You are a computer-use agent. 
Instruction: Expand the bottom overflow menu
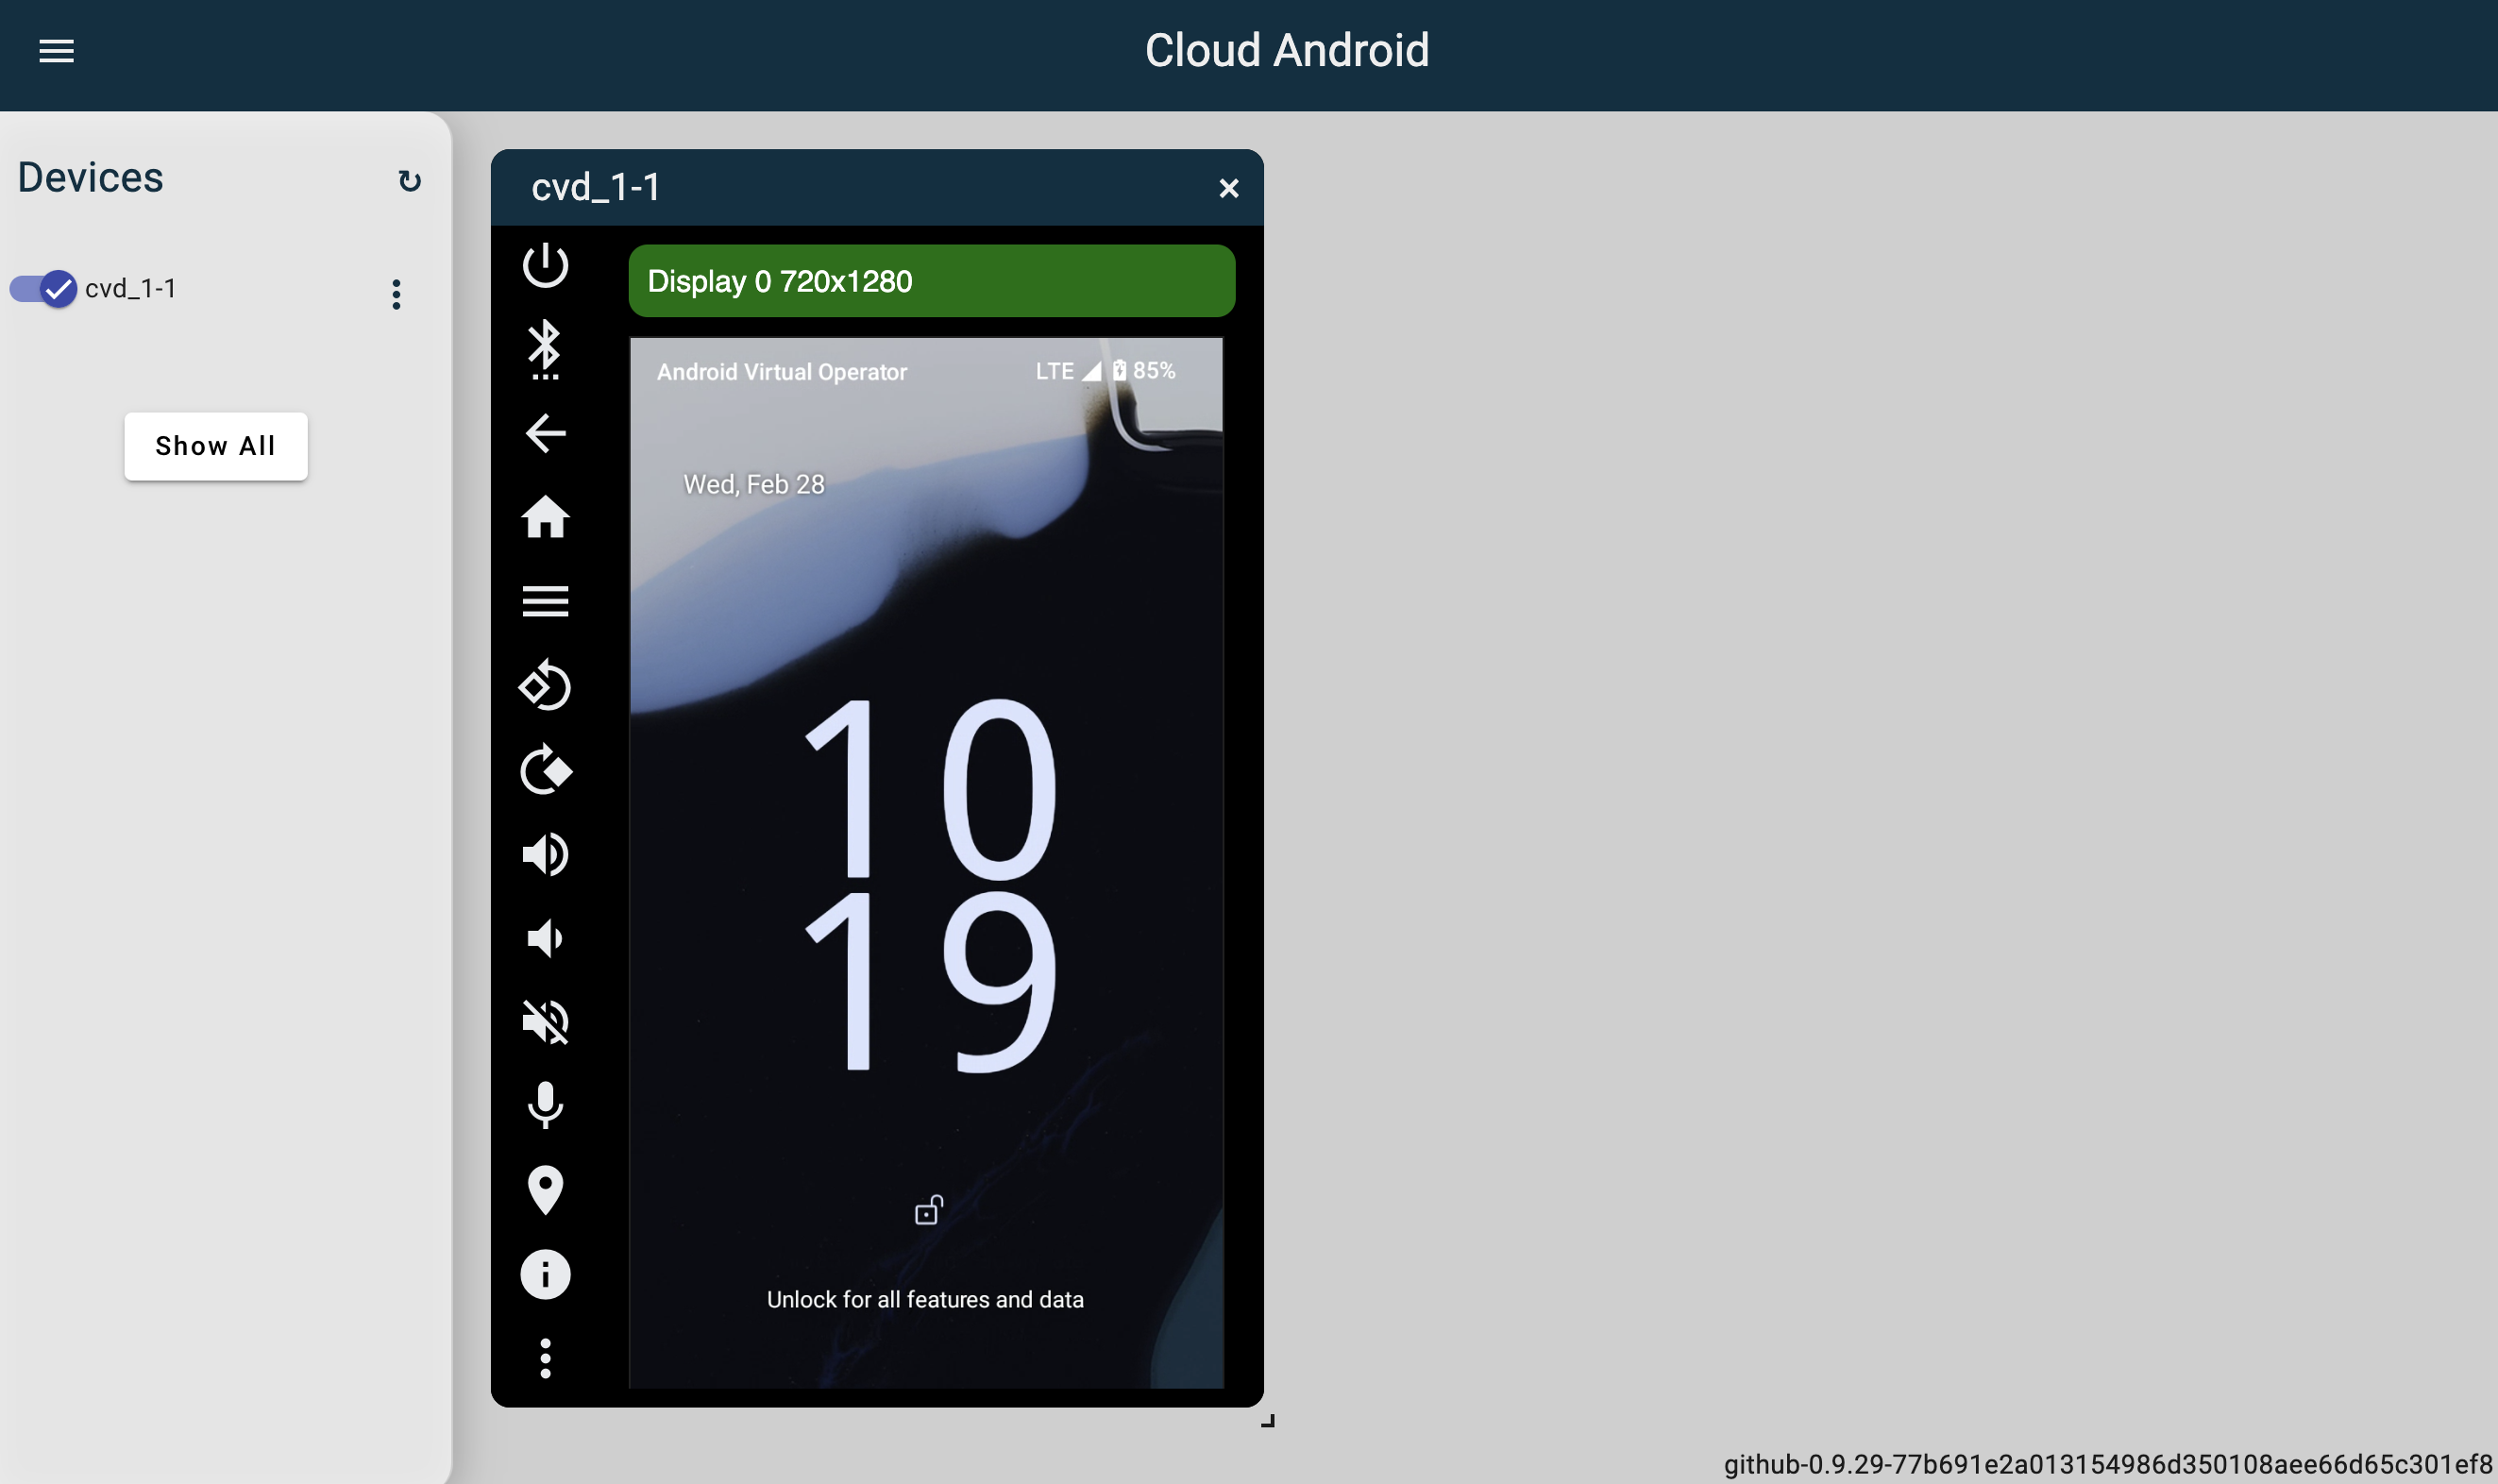[x=544, y=1358]
